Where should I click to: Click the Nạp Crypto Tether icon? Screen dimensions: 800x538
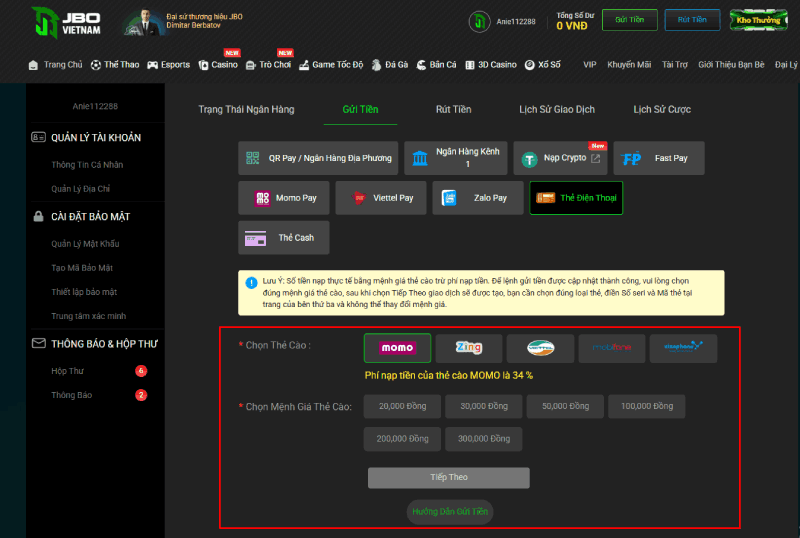(x=529, y=160)
